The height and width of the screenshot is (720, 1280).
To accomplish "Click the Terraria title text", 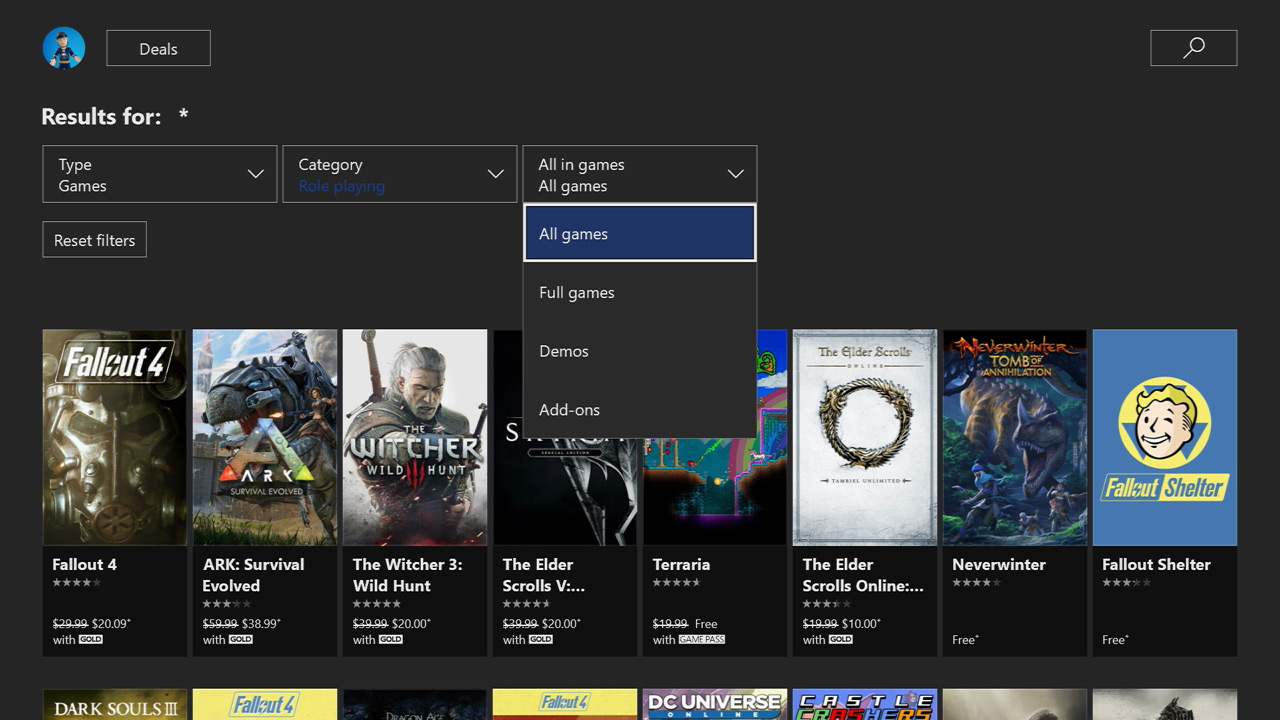I will [681, 564].
